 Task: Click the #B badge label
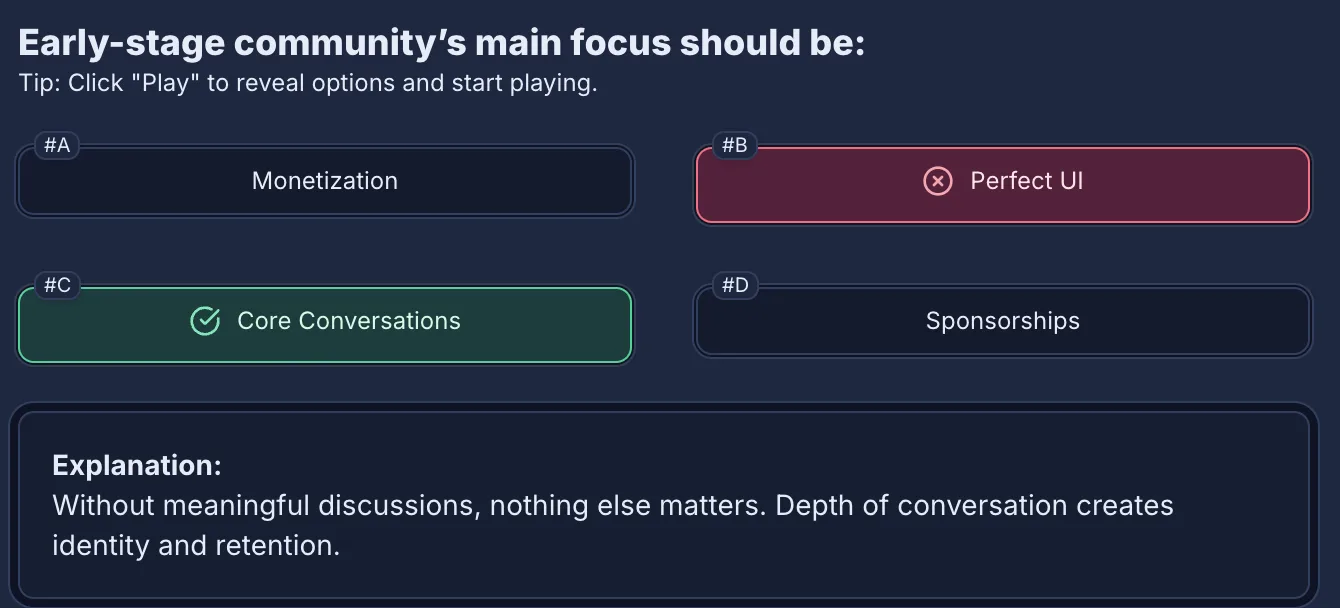pos(735,145)
